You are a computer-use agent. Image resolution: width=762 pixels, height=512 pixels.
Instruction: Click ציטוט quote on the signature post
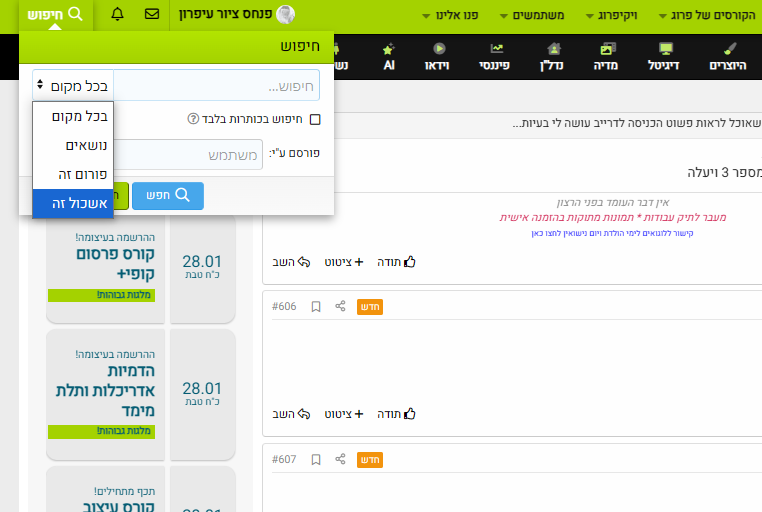(344, 262)
